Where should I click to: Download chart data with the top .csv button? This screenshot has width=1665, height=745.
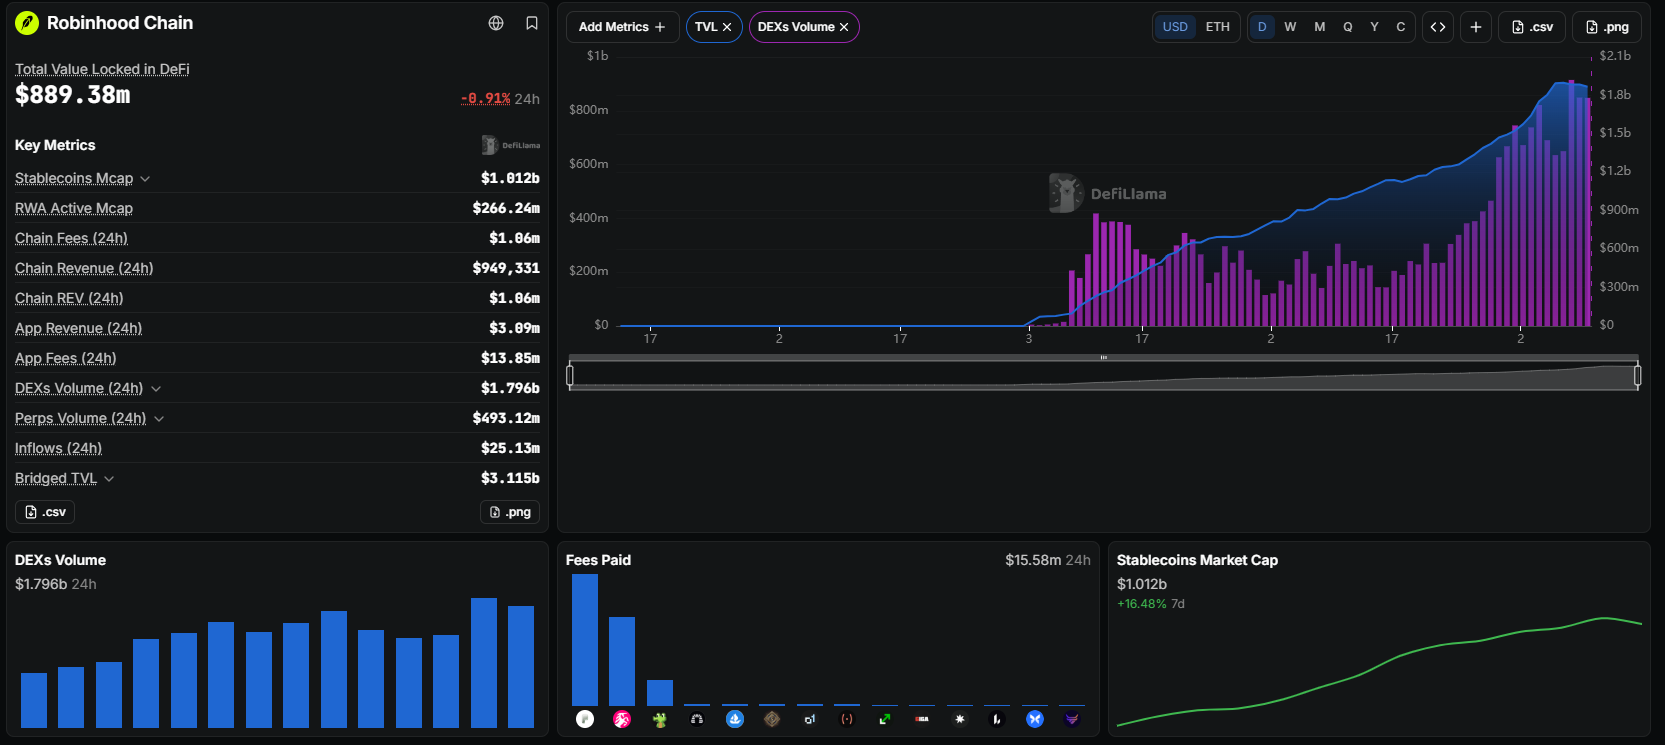1532,27
